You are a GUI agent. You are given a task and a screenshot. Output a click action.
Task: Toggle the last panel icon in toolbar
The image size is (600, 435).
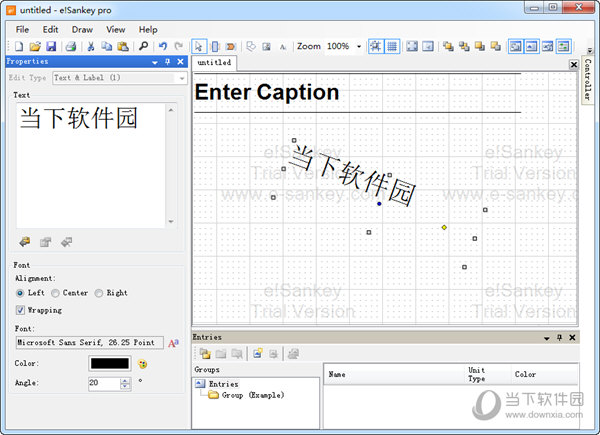tap(563, 47)
